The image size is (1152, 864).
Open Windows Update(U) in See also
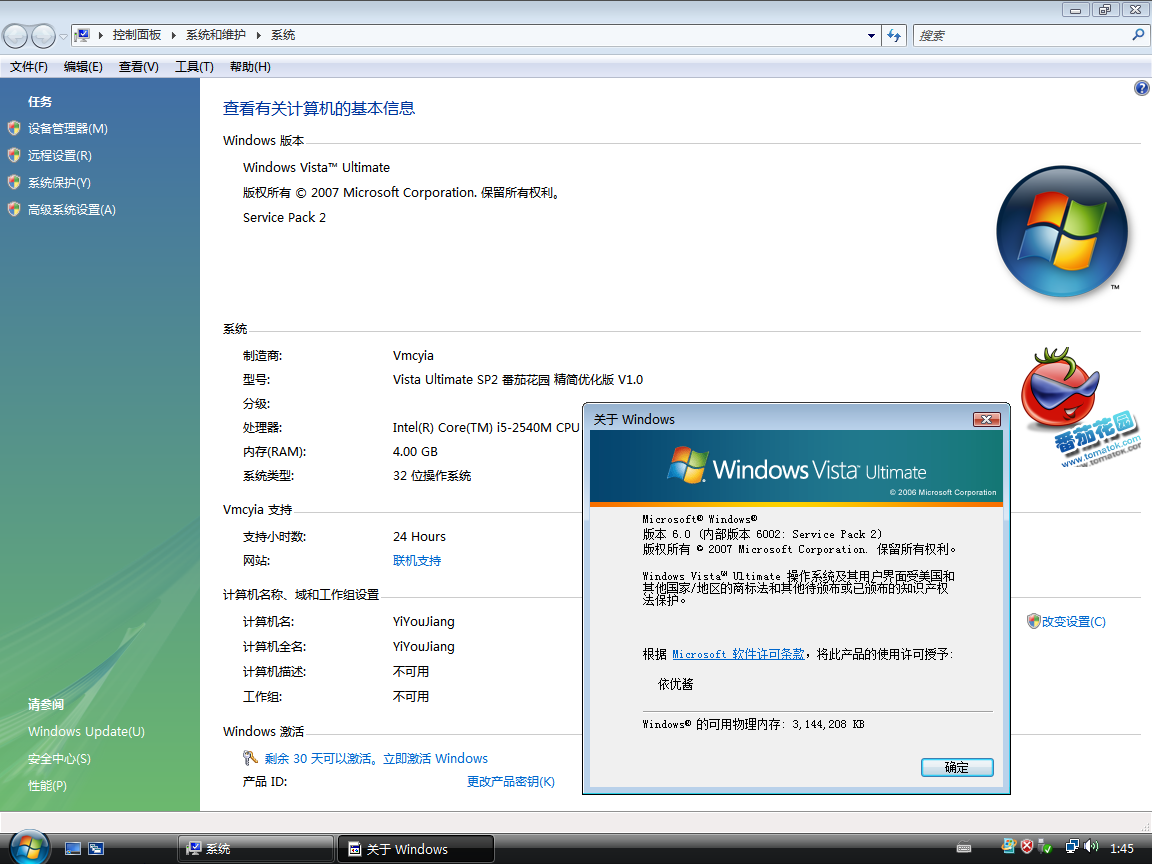[86, 732]
